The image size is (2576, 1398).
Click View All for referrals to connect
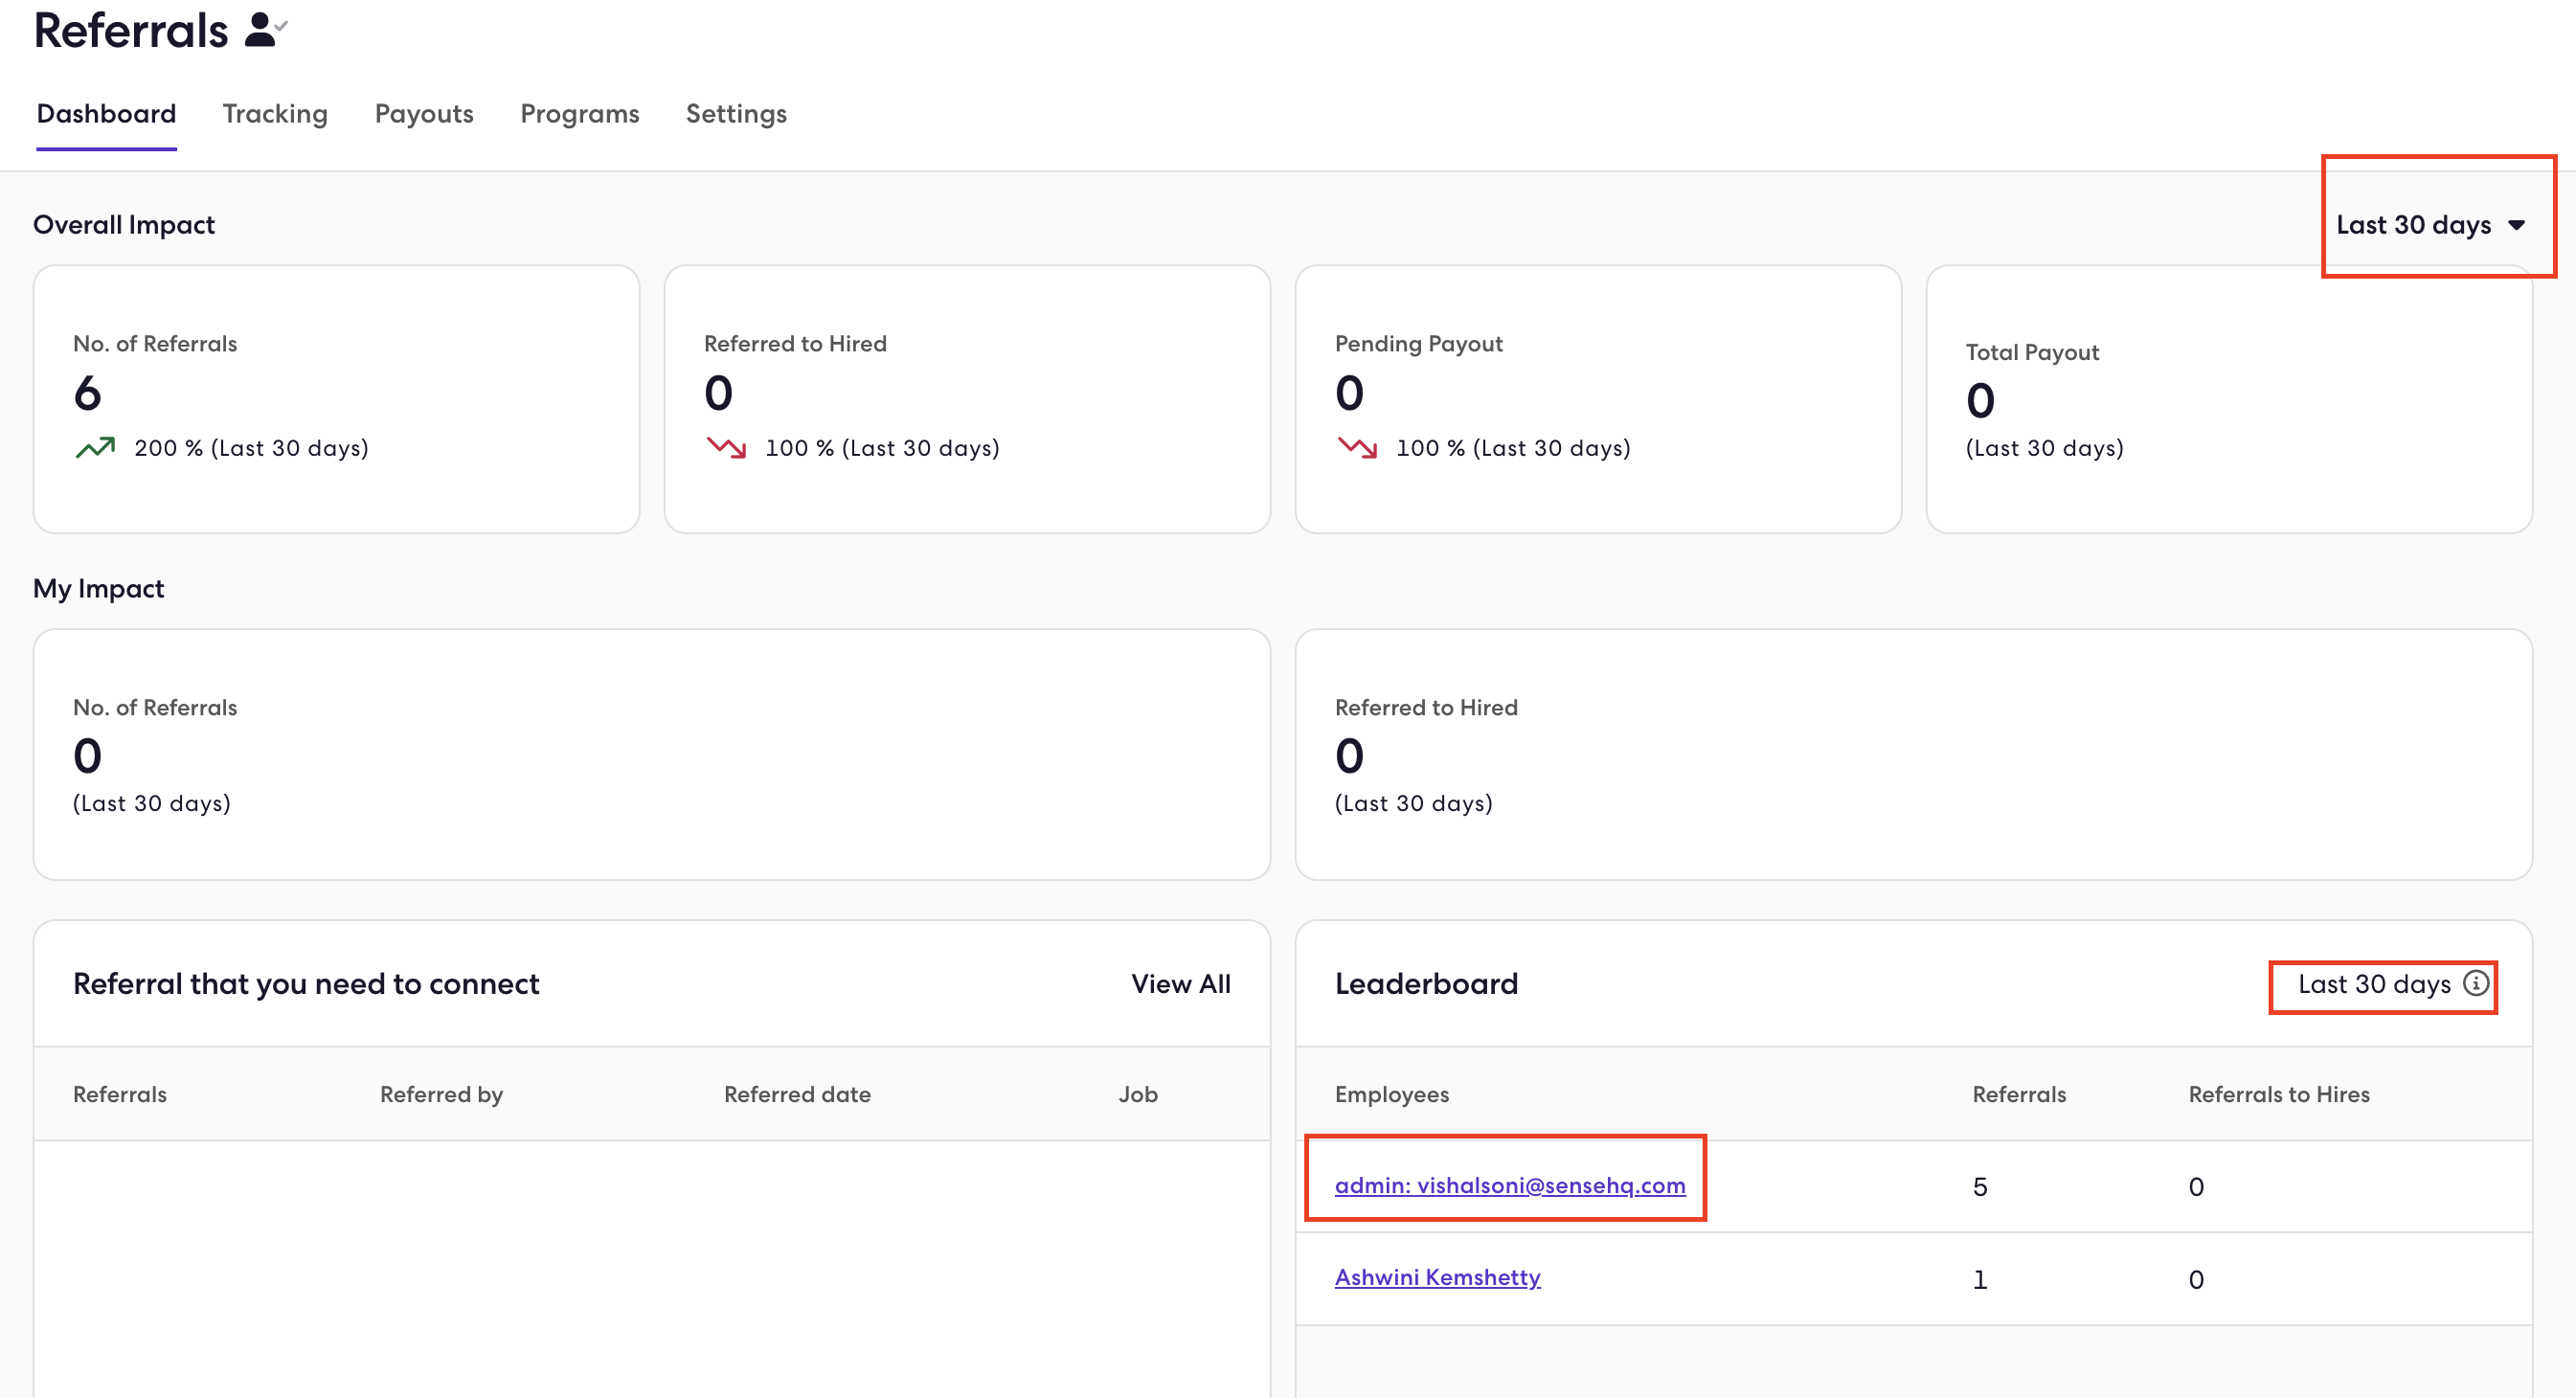click(x=1180, y=984)
